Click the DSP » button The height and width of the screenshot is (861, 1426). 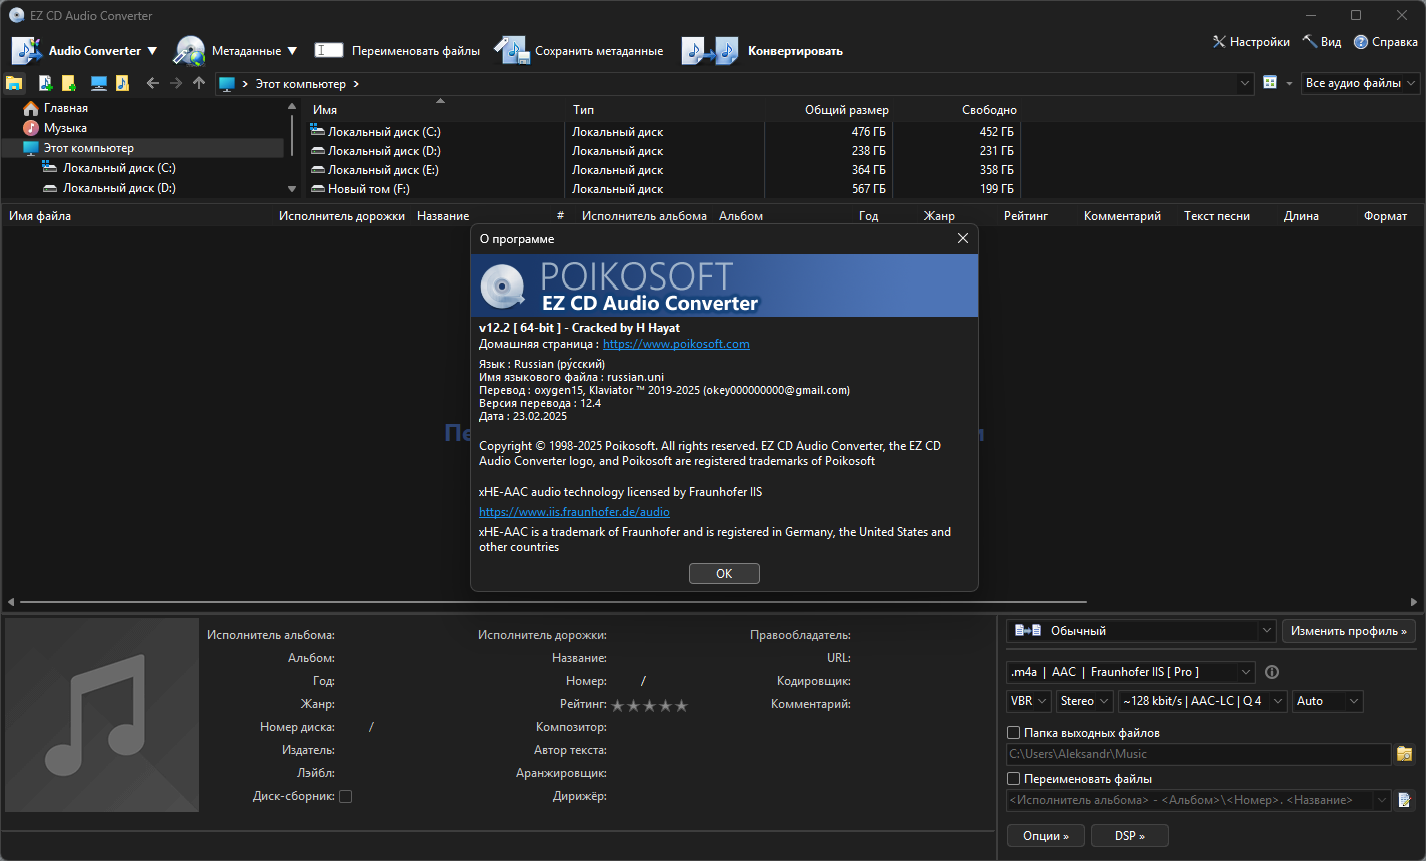[1130, 835]
